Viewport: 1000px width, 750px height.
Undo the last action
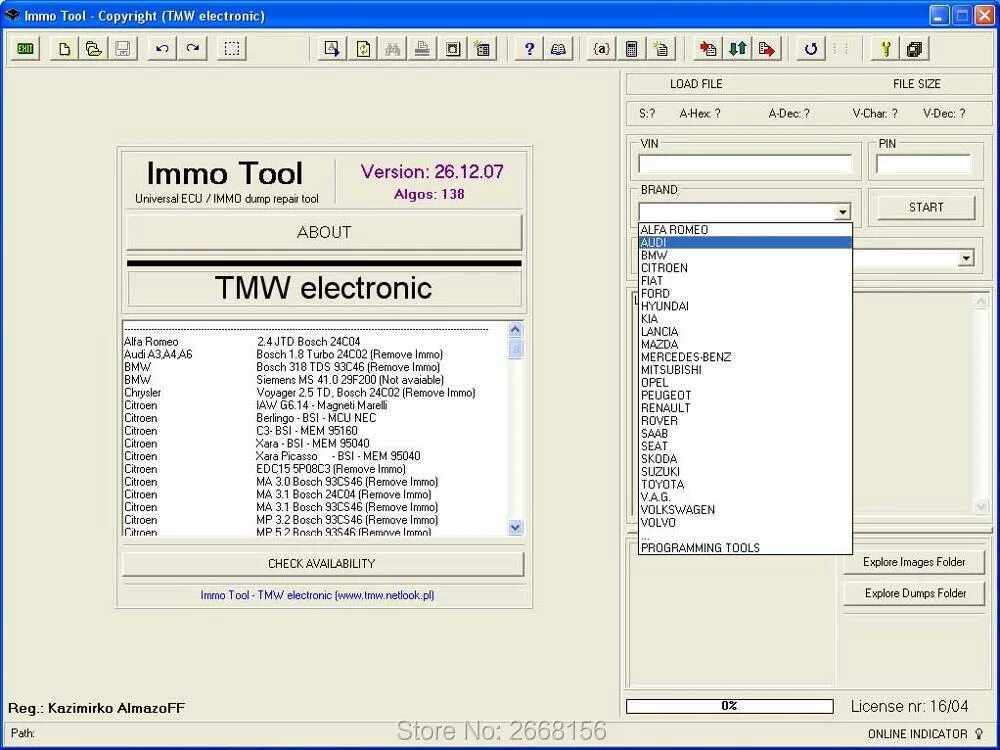[x=162, y=48]
